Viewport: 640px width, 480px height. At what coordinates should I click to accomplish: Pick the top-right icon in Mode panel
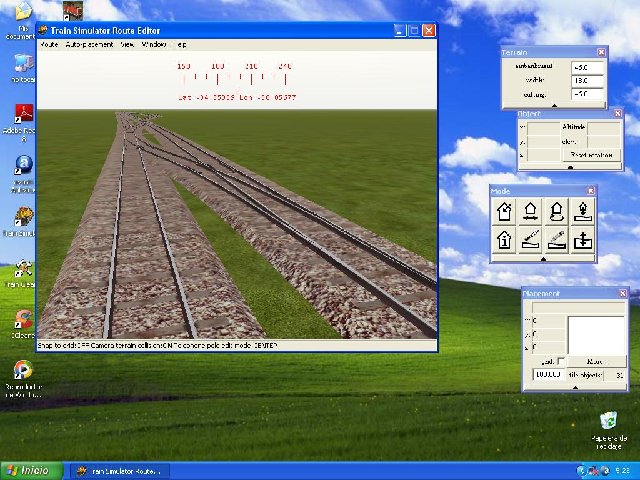point(583,210)
